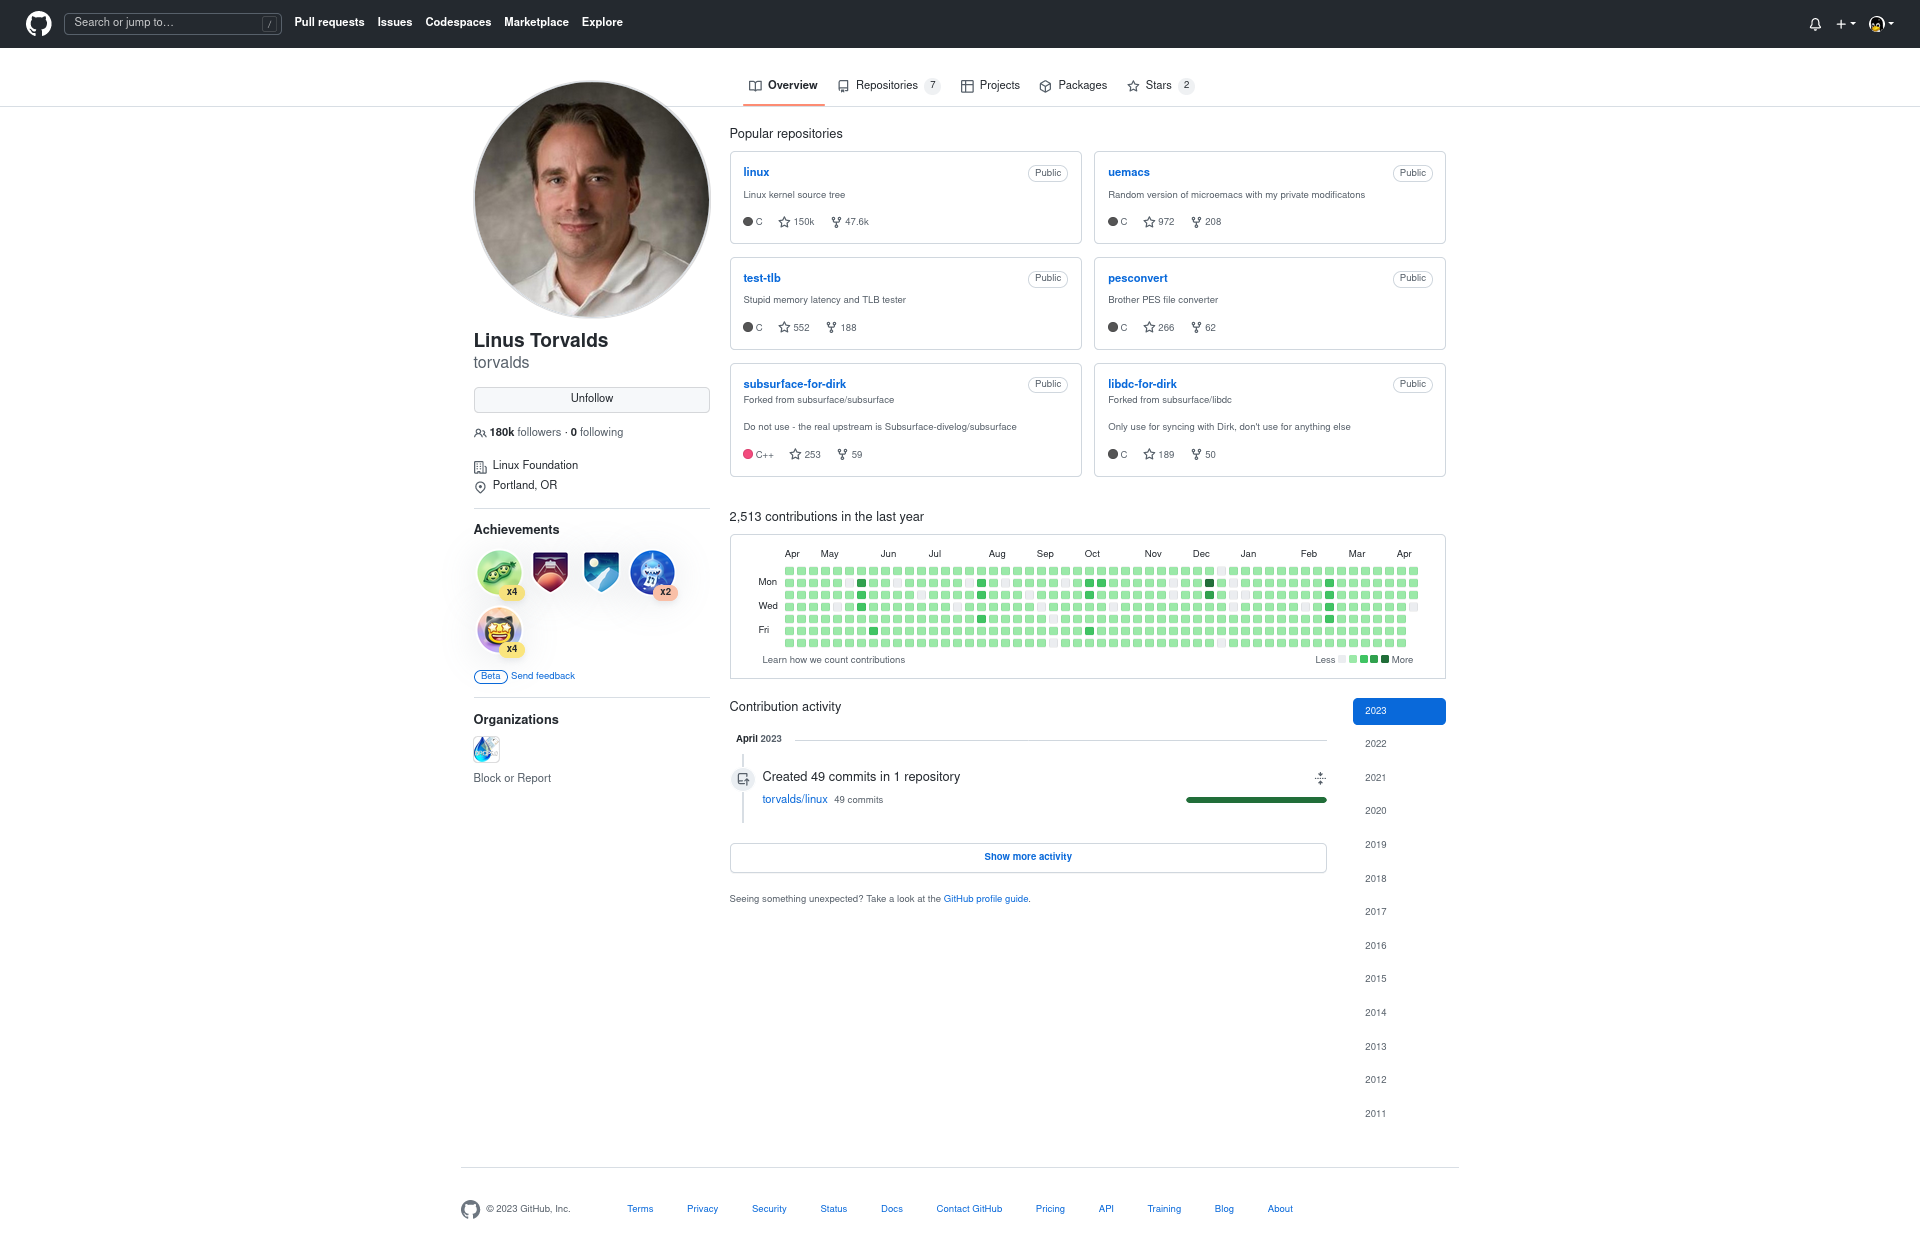Open the uemacs repository link

1128,173
